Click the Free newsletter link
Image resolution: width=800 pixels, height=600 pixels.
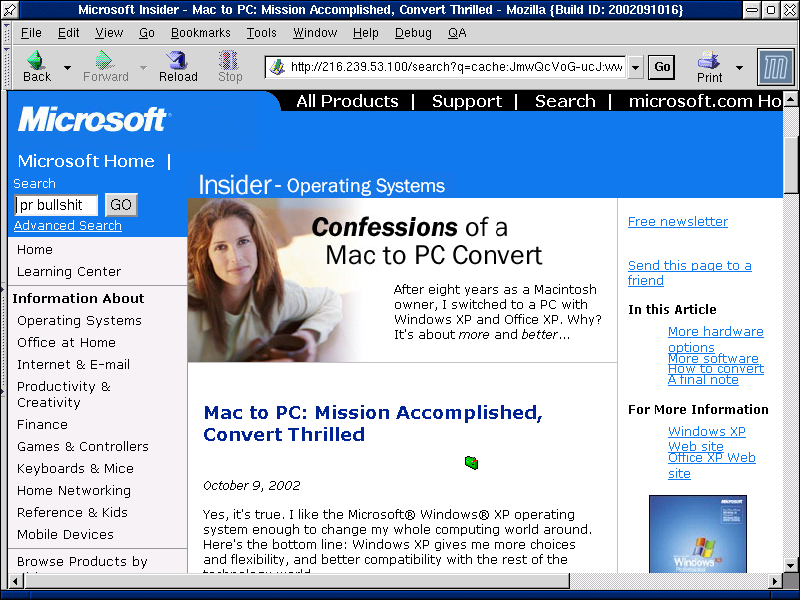[x=678, y=221]
